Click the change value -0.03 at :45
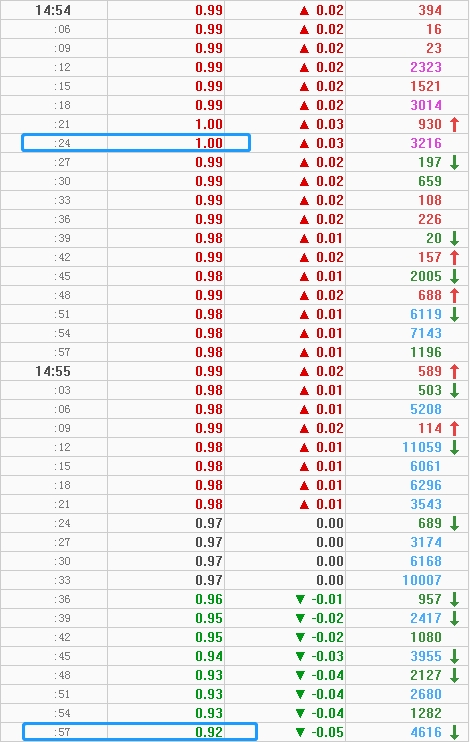Image resolution: width=470 pixels, height=742 pixels. pos(328,656)
